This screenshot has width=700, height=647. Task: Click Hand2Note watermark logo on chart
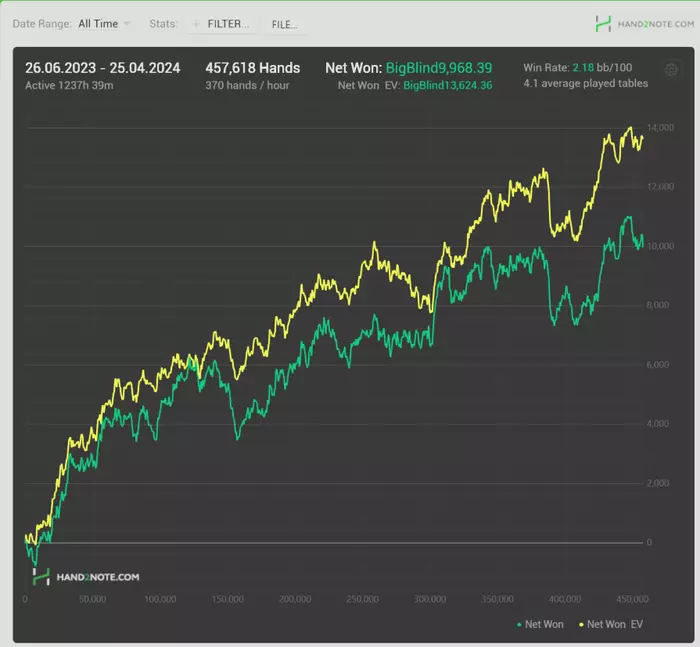pyautogui.click(x=85, y=577)
